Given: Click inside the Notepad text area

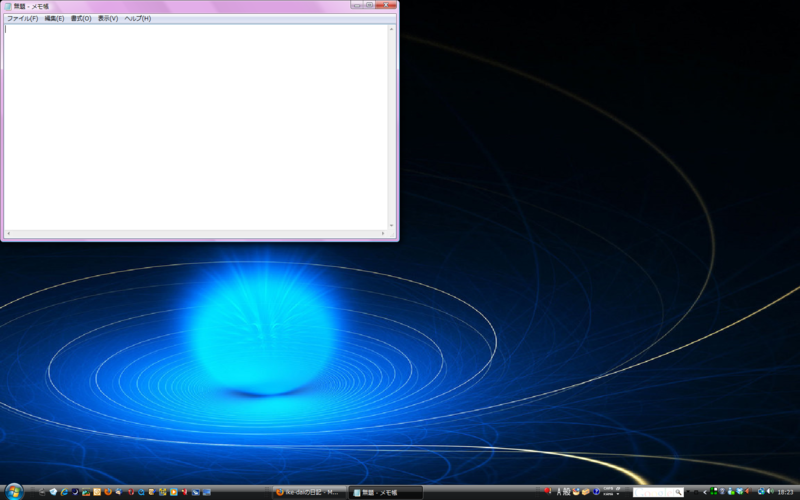Looking at the screenshot, I should point(196,128).
